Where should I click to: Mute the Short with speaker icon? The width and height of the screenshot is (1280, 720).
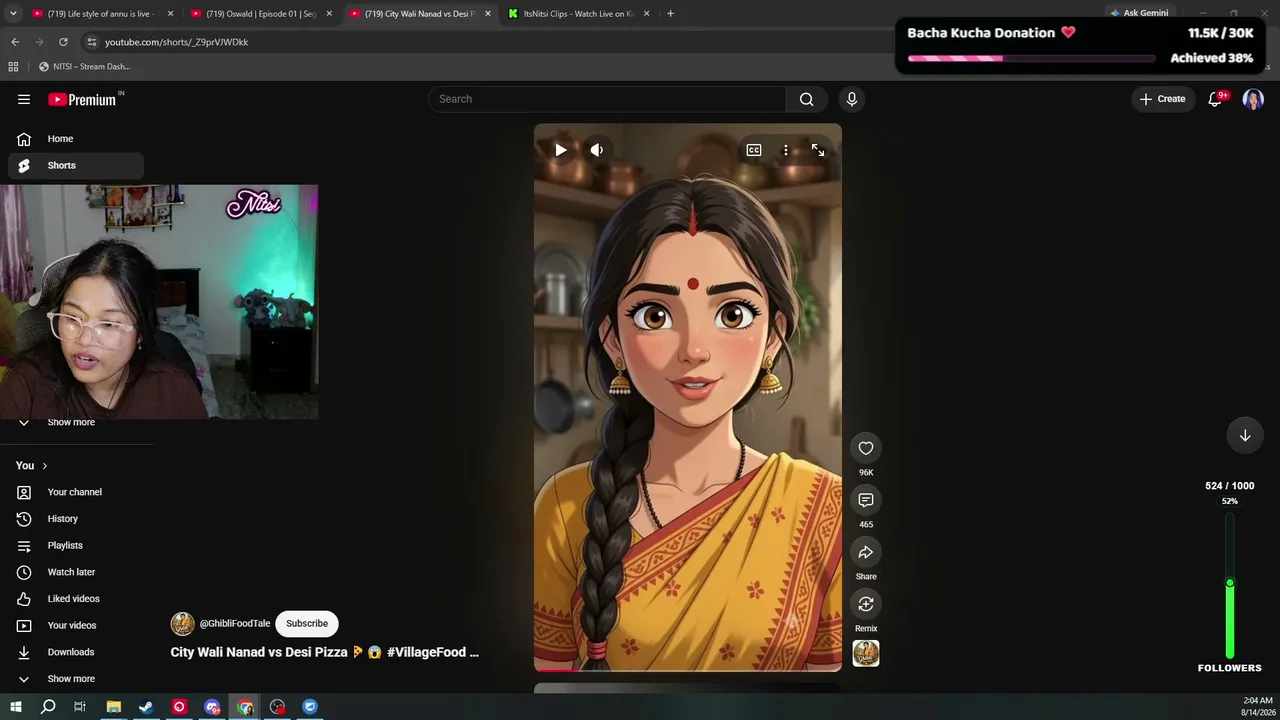pyautogui.click(x=597, y=150)
